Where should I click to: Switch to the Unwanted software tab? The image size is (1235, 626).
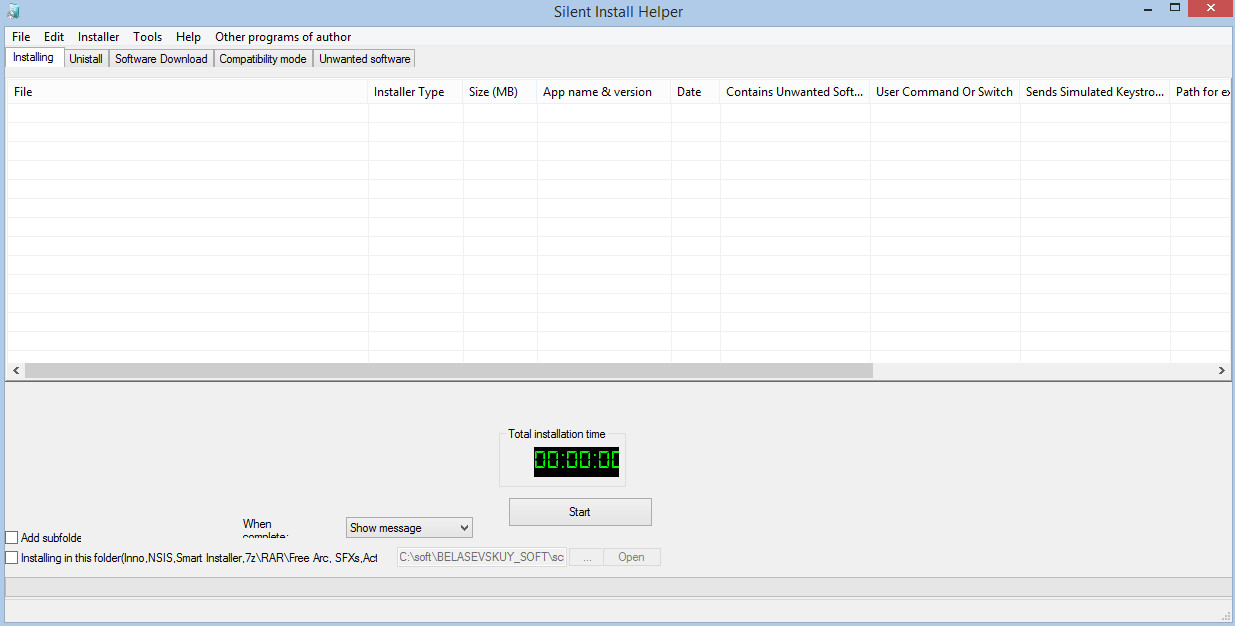pos(365,59)
